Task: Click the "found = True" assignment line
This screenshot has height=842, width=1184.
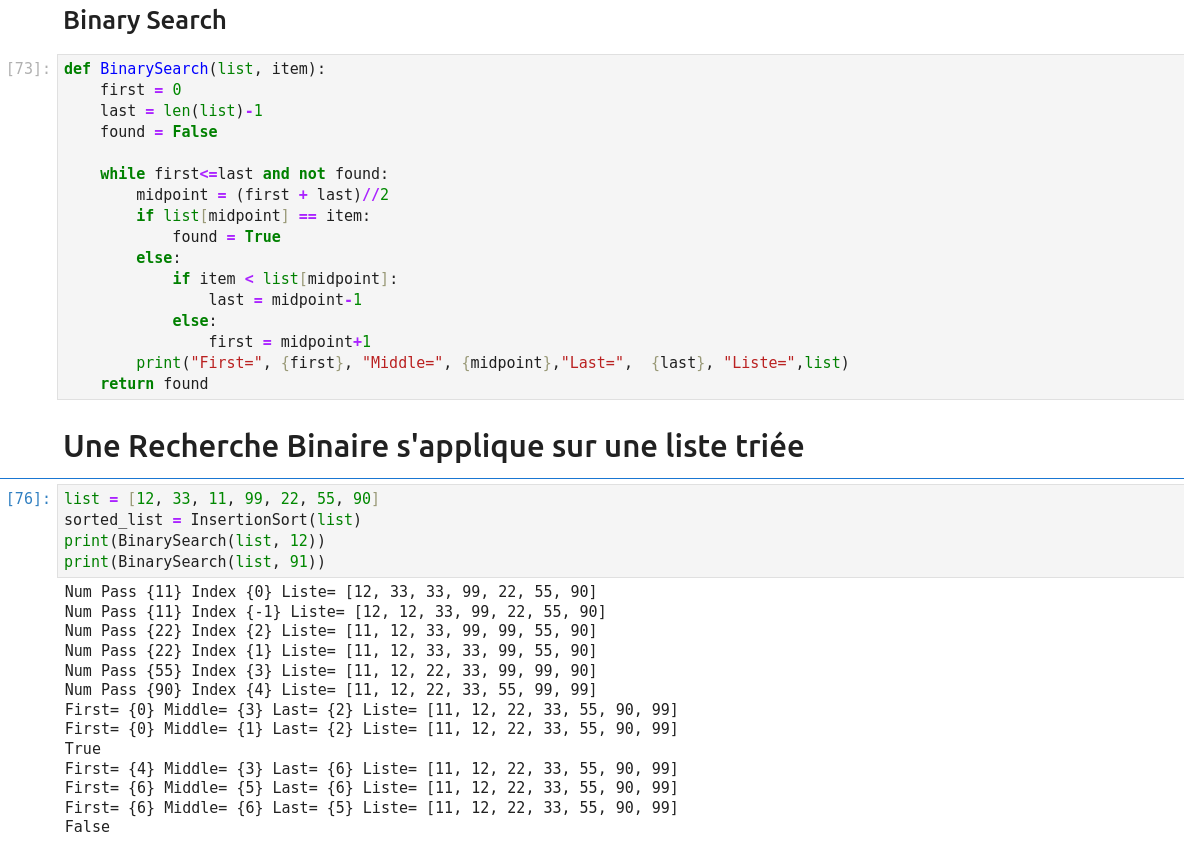Action: point(226,237)
